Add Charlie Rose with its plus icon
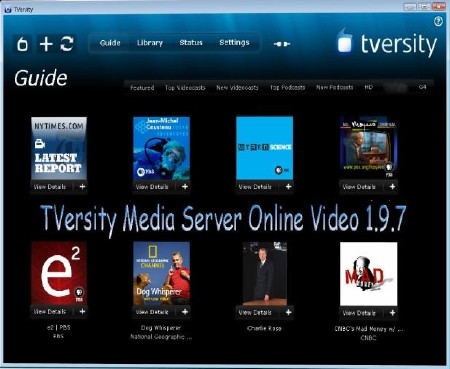The width and height of the screenshot is (450, 369). coord(288,312)
